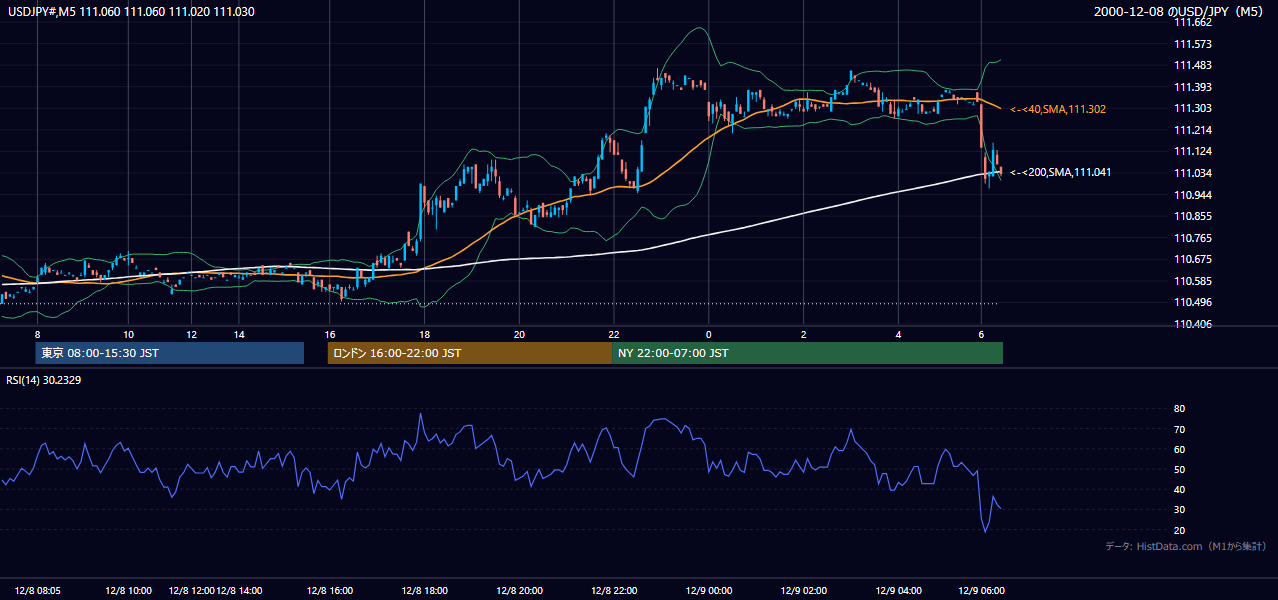Viewport: 1278px width, 600px height.
Task: Click the 111.034 price axis label
Action: click(1193, 173)
